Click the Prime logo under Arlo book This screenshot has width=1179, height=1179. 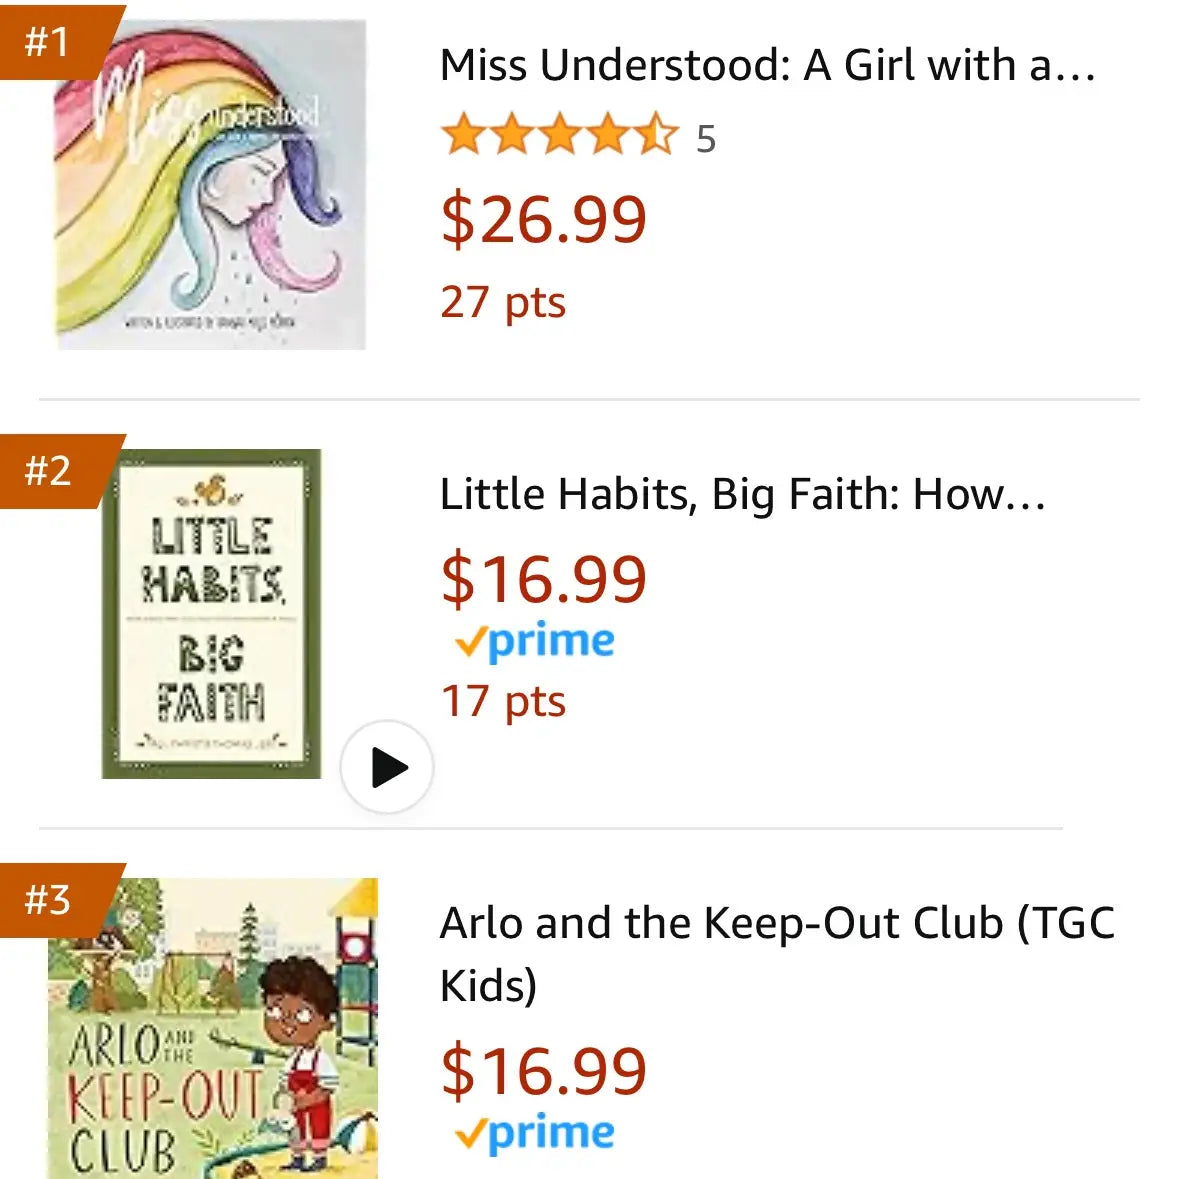(535, 1135)
